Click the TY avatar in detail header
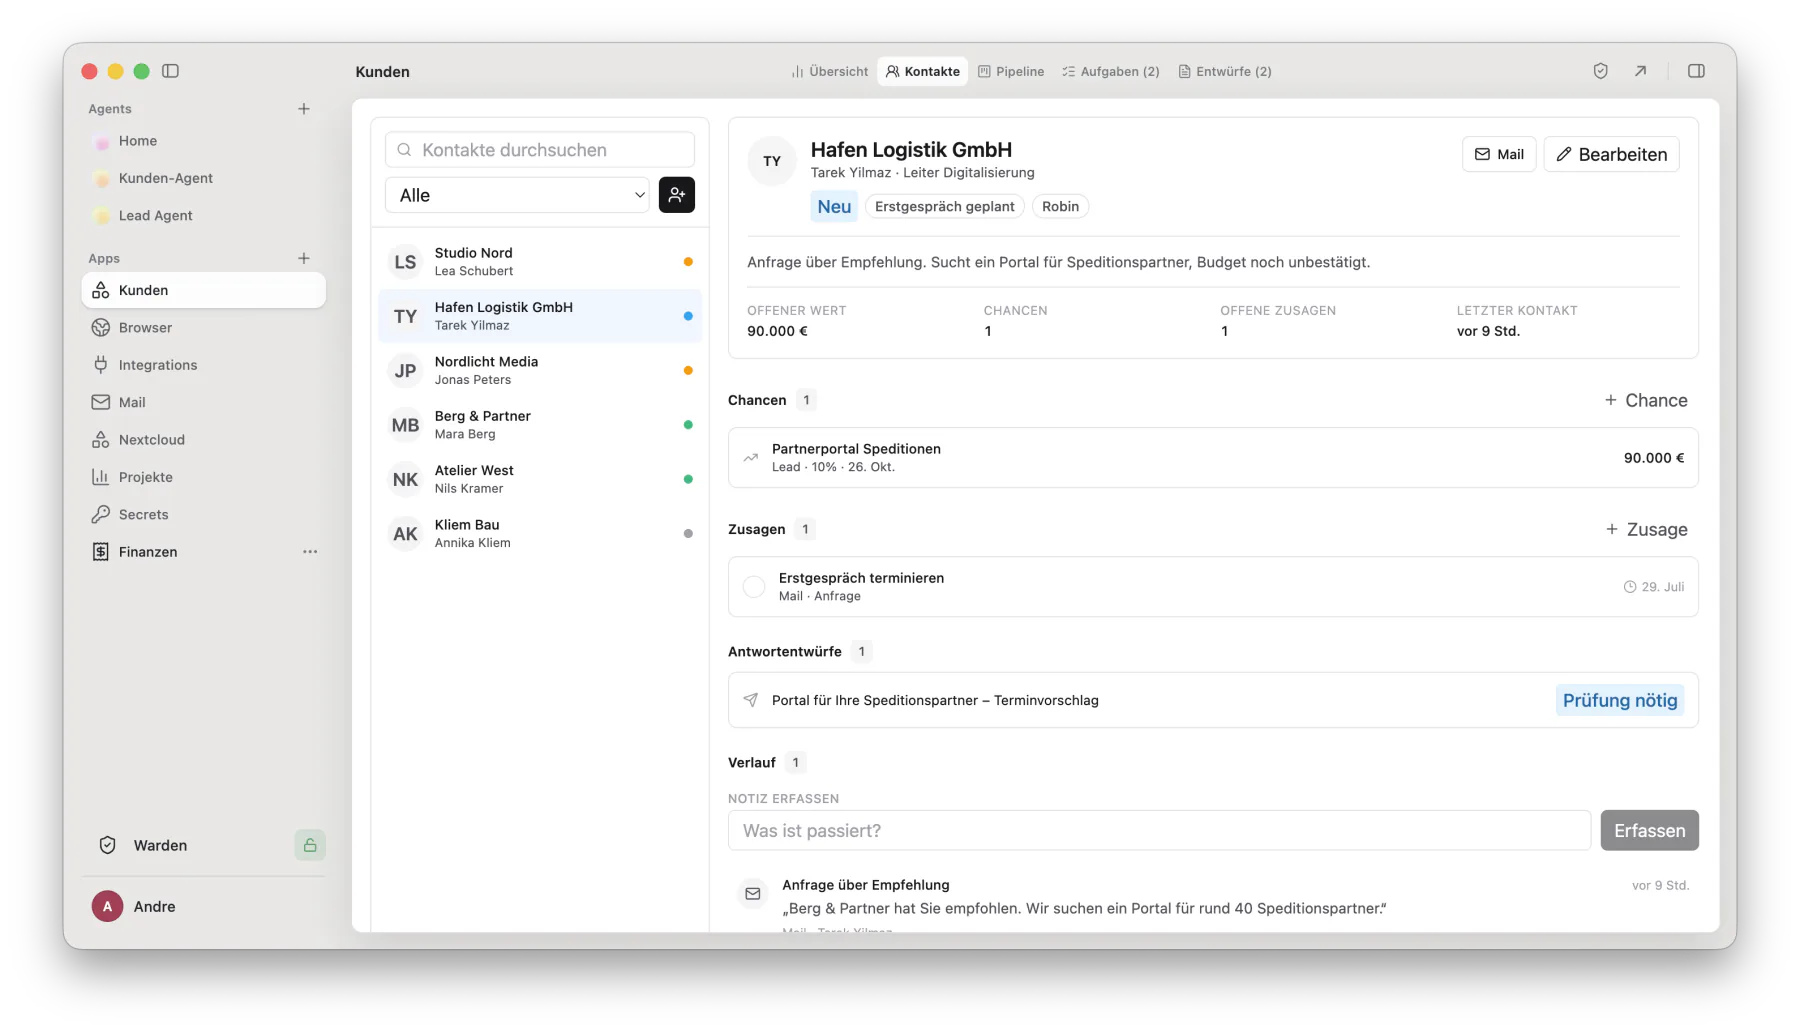The width and height of the screenshot is (1800, 1033). click(772, 161)
